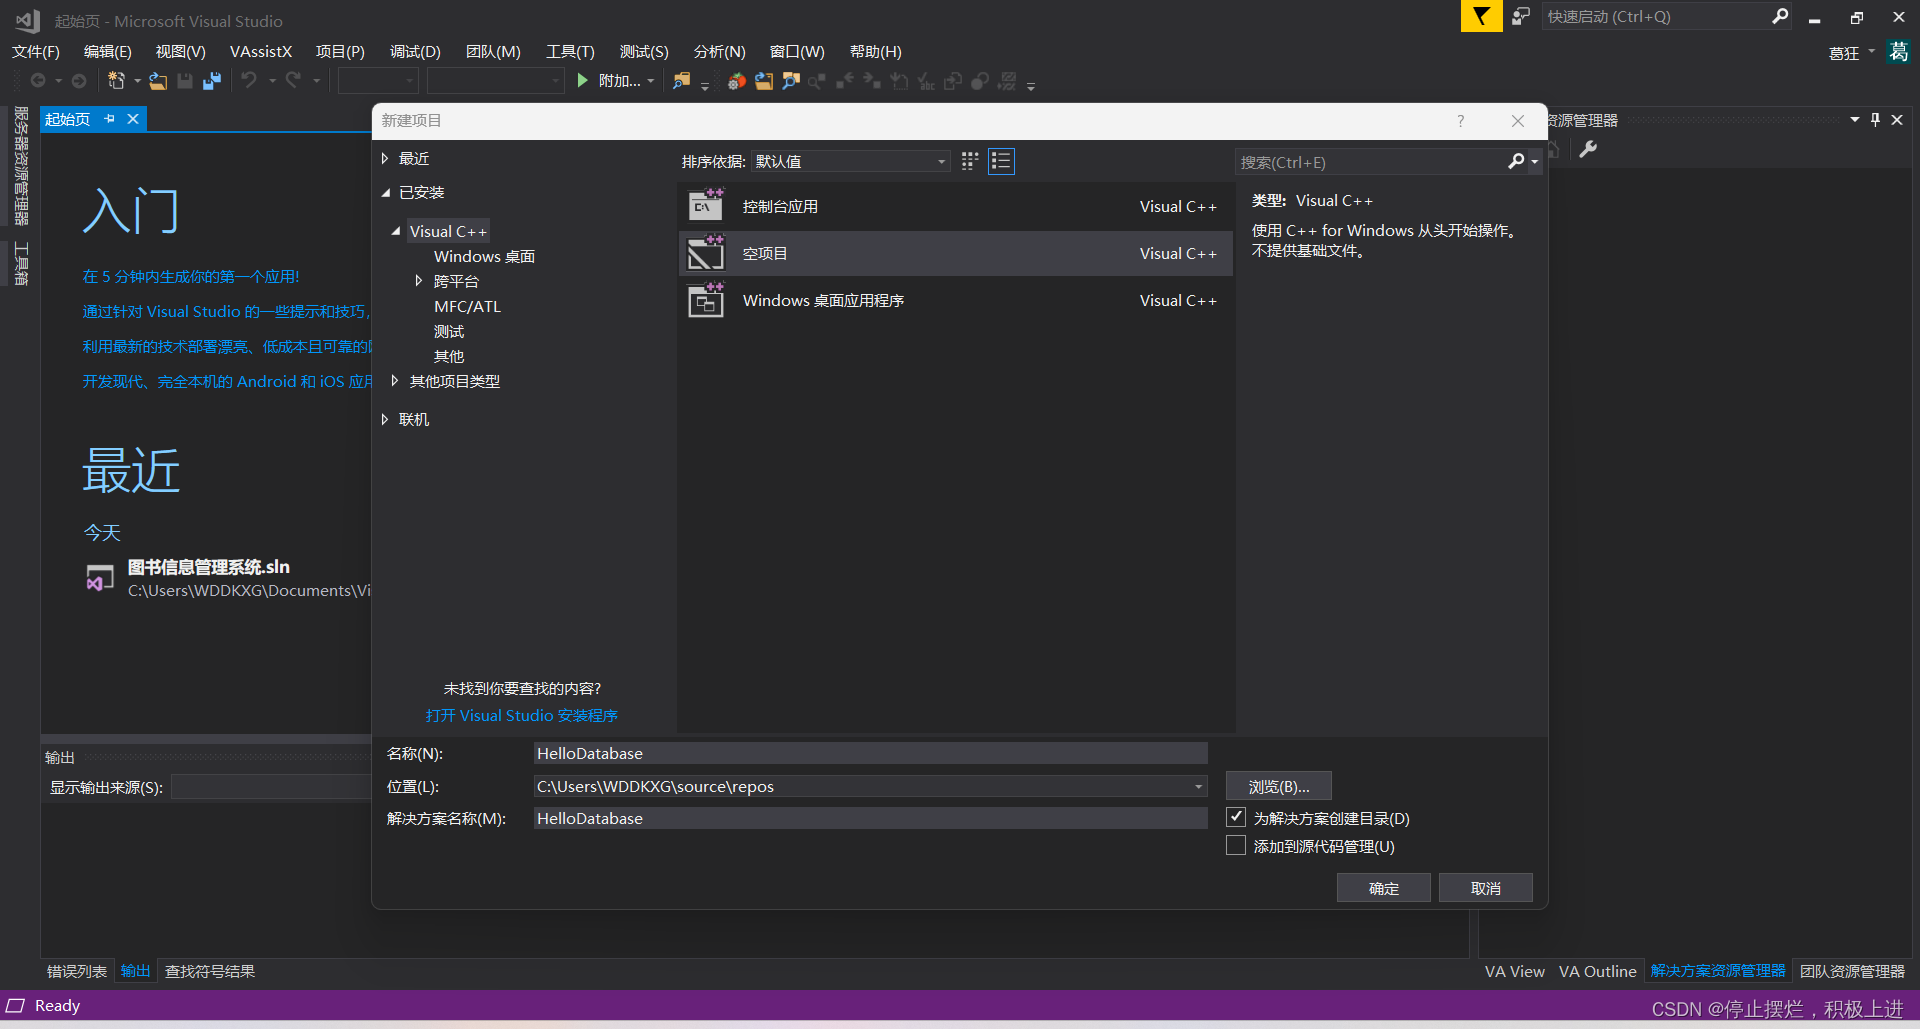
Task: Click the user account avatar icon
Action: coord(1898,52)
